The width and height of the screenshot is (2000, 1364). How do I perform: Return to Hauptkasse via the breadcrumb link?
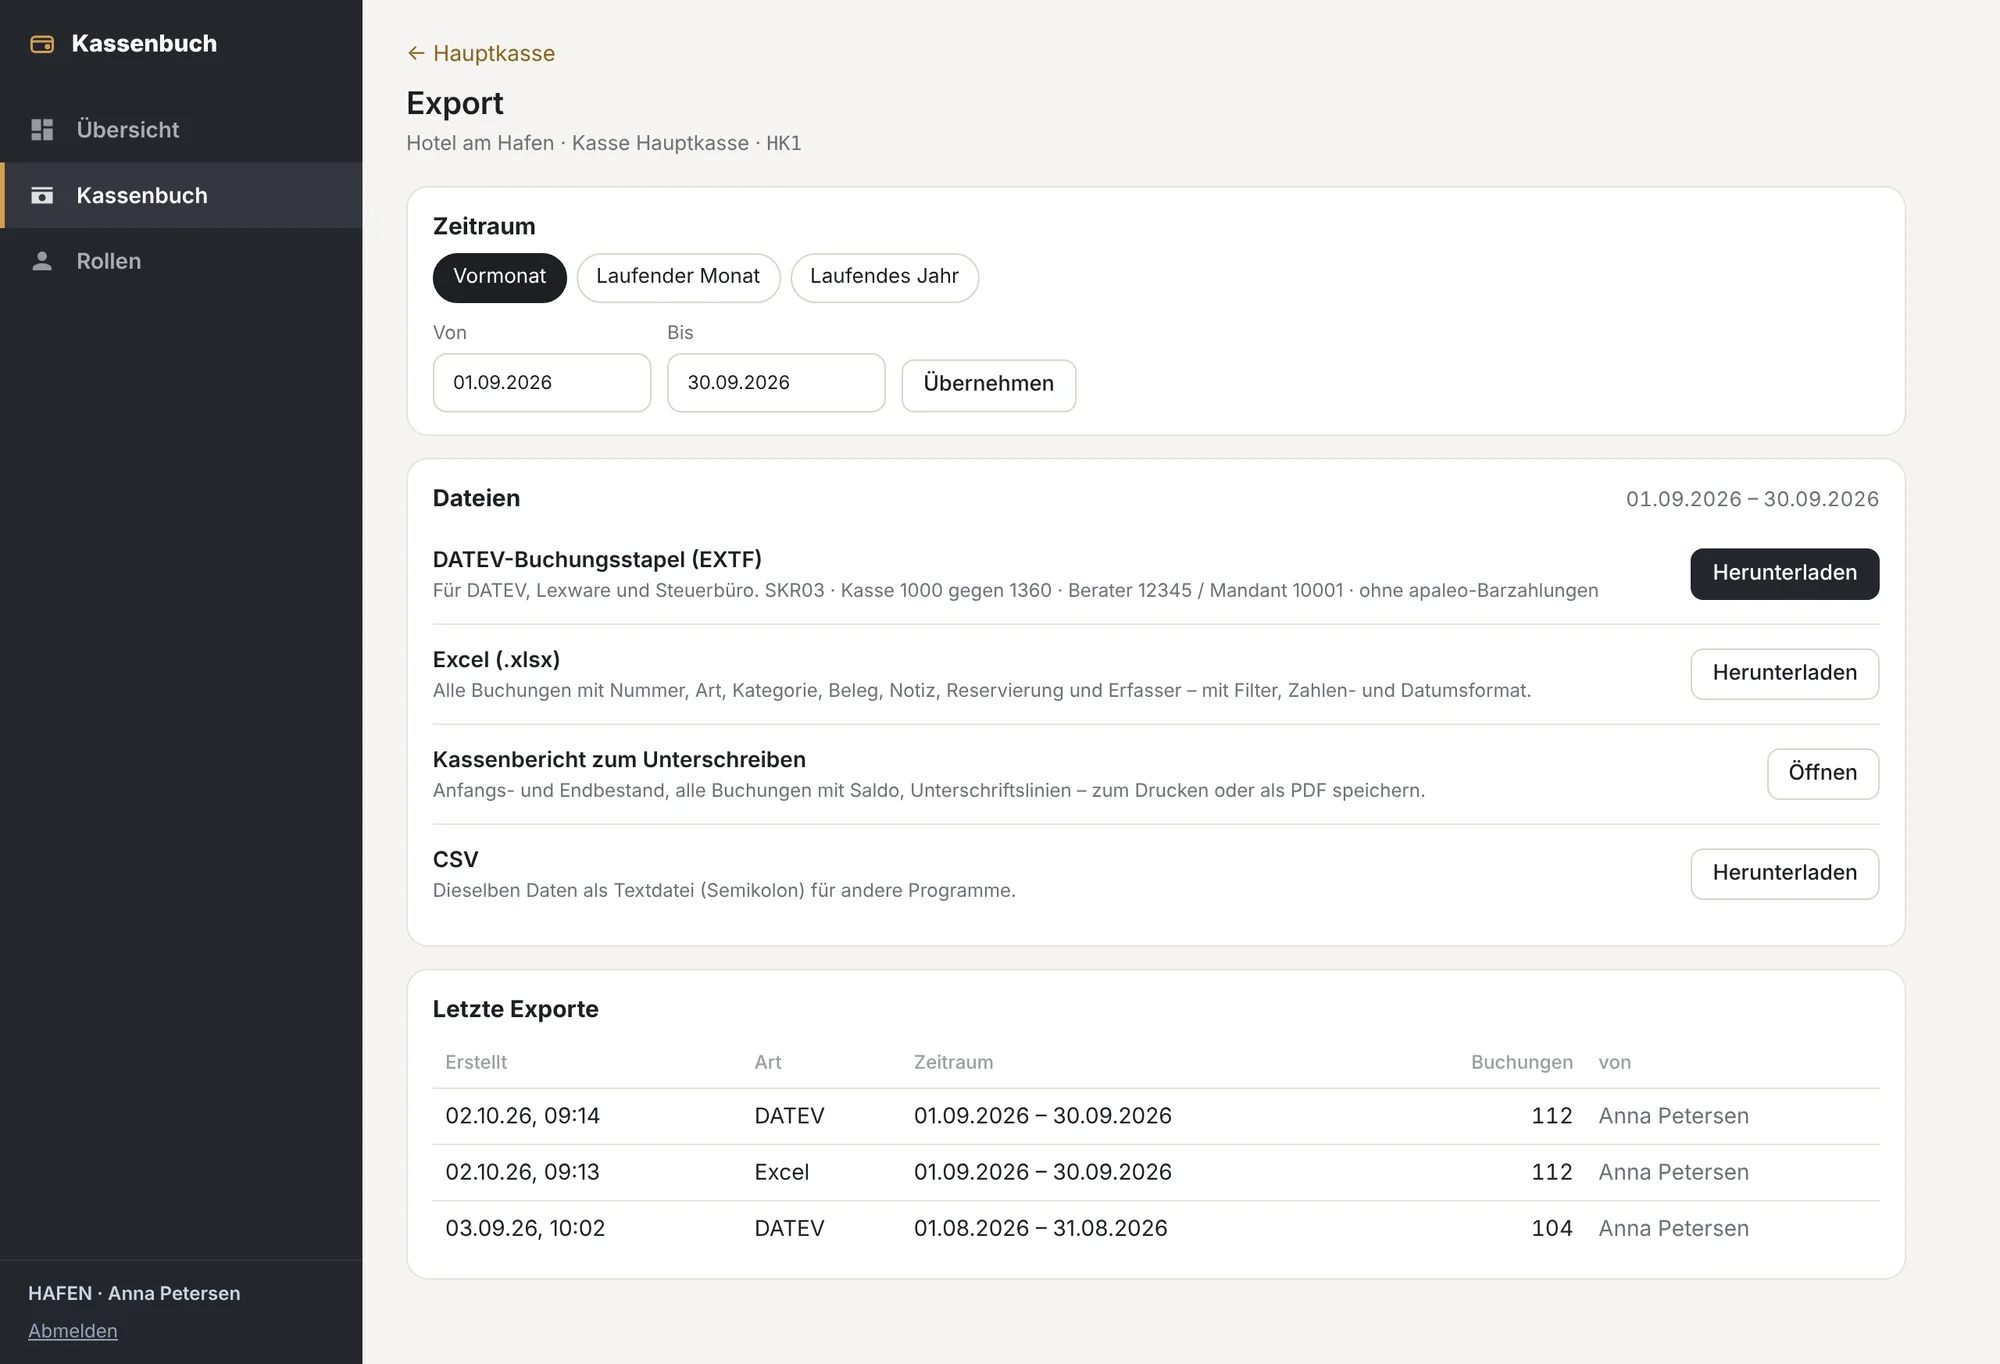click(481, 53)
